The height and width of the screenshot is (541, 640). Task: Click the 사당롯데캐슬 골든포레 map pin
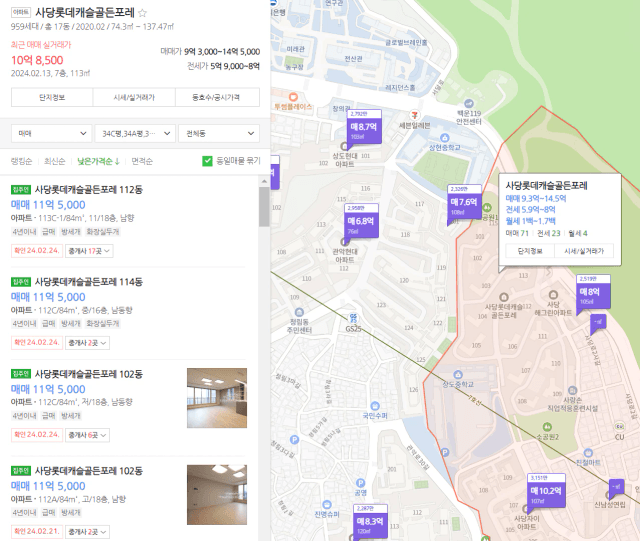pos(504,297)
